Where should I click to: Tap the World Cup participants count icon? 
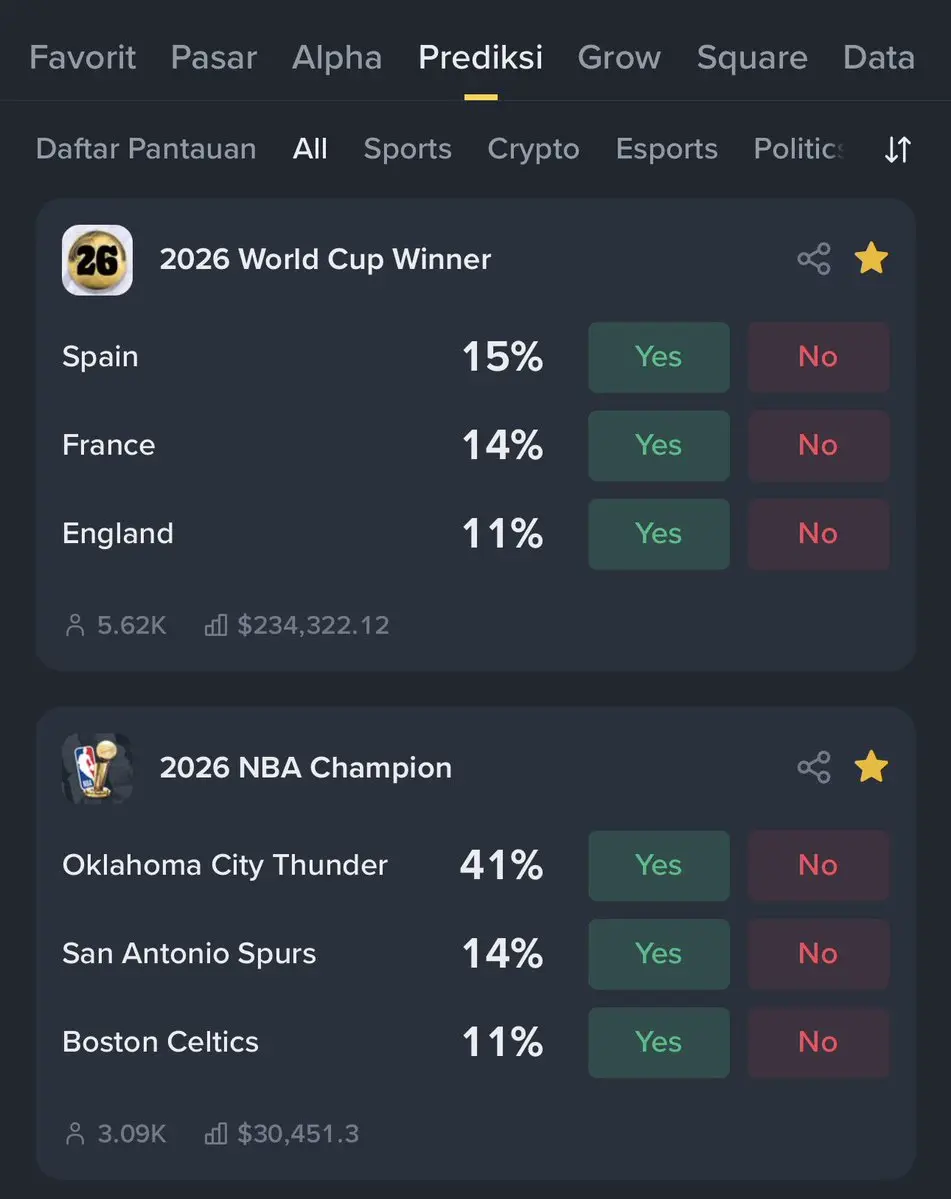pos(75,626)
